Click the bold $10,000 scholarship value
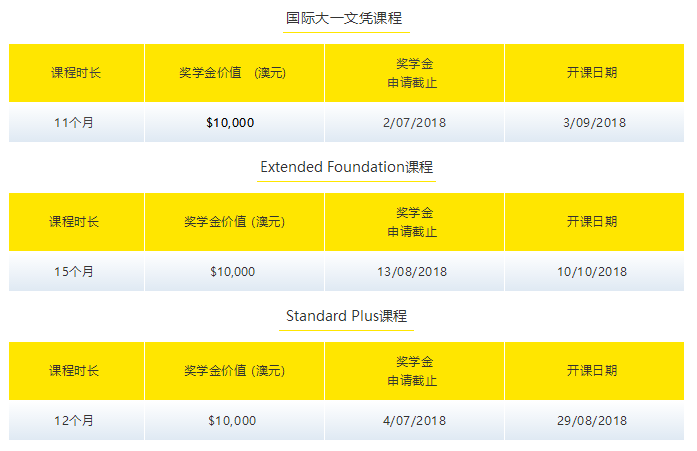 (230, 123)
